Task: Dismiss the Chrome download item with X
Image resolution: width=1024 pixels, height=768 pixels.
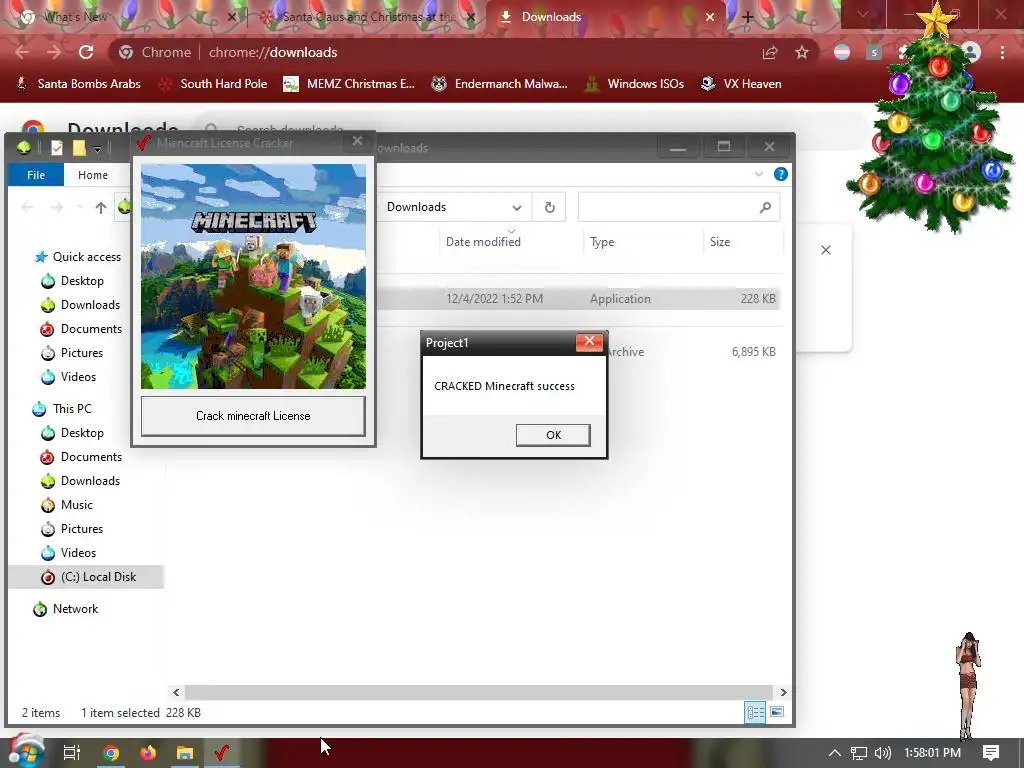Action: point(826,250)
